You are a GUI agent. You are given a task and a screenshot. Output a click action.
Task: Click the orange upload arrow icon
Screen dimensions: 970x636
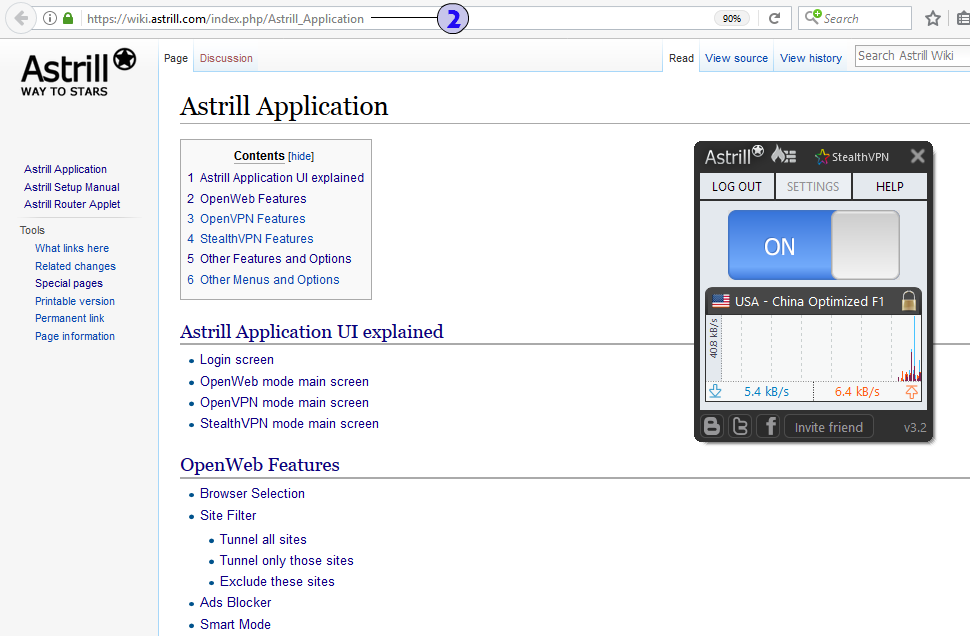pyautogui.click(x=911, y=392)
